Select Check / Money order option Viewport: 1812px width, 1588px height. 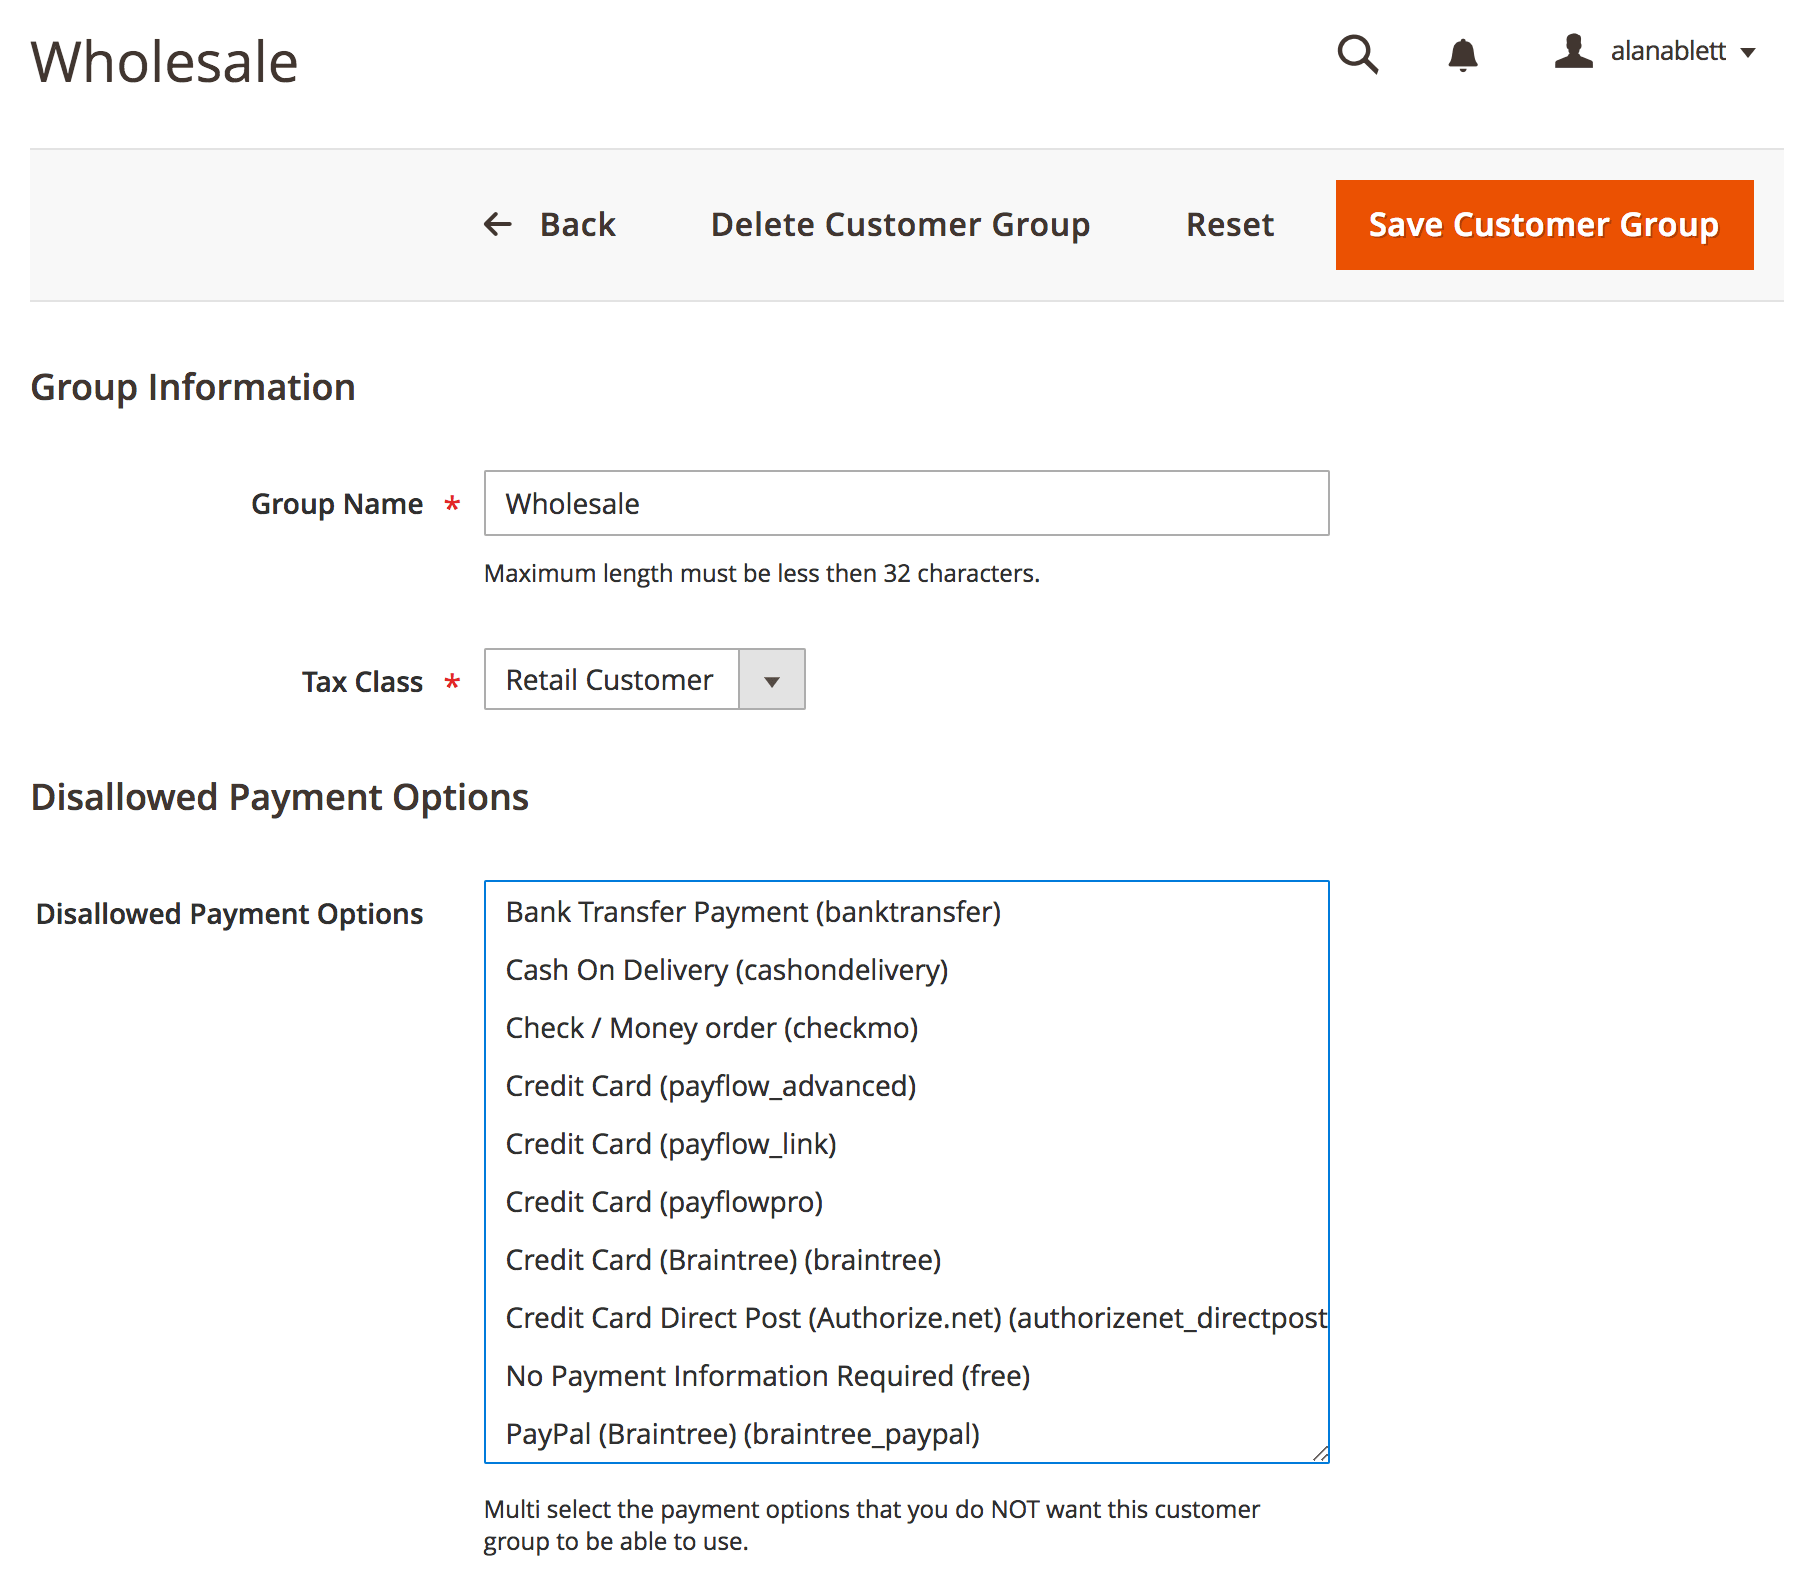click(907, 1028)
